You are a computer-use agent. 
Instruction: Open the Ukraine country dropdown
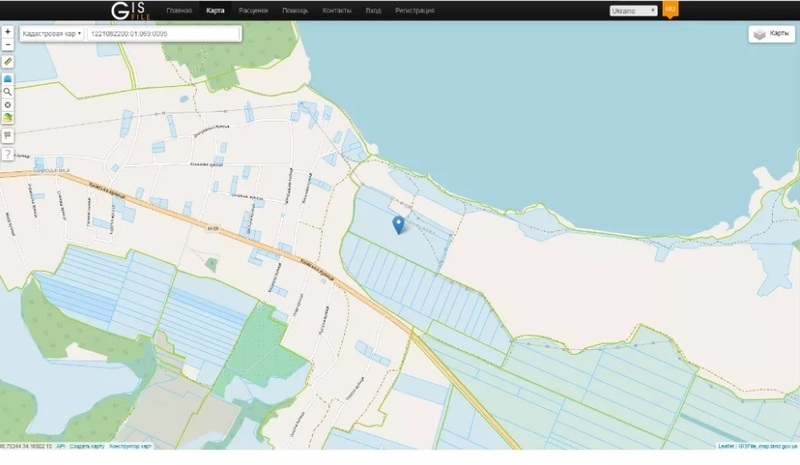tap(632, 10)
